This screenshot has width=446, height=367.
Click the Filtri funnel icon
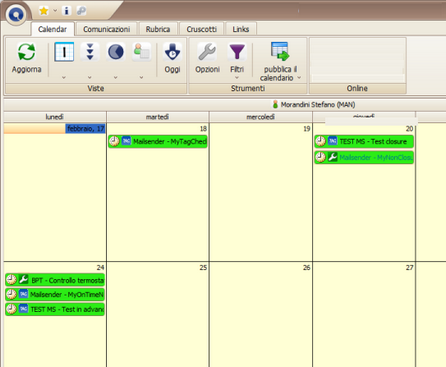[237, 52]
